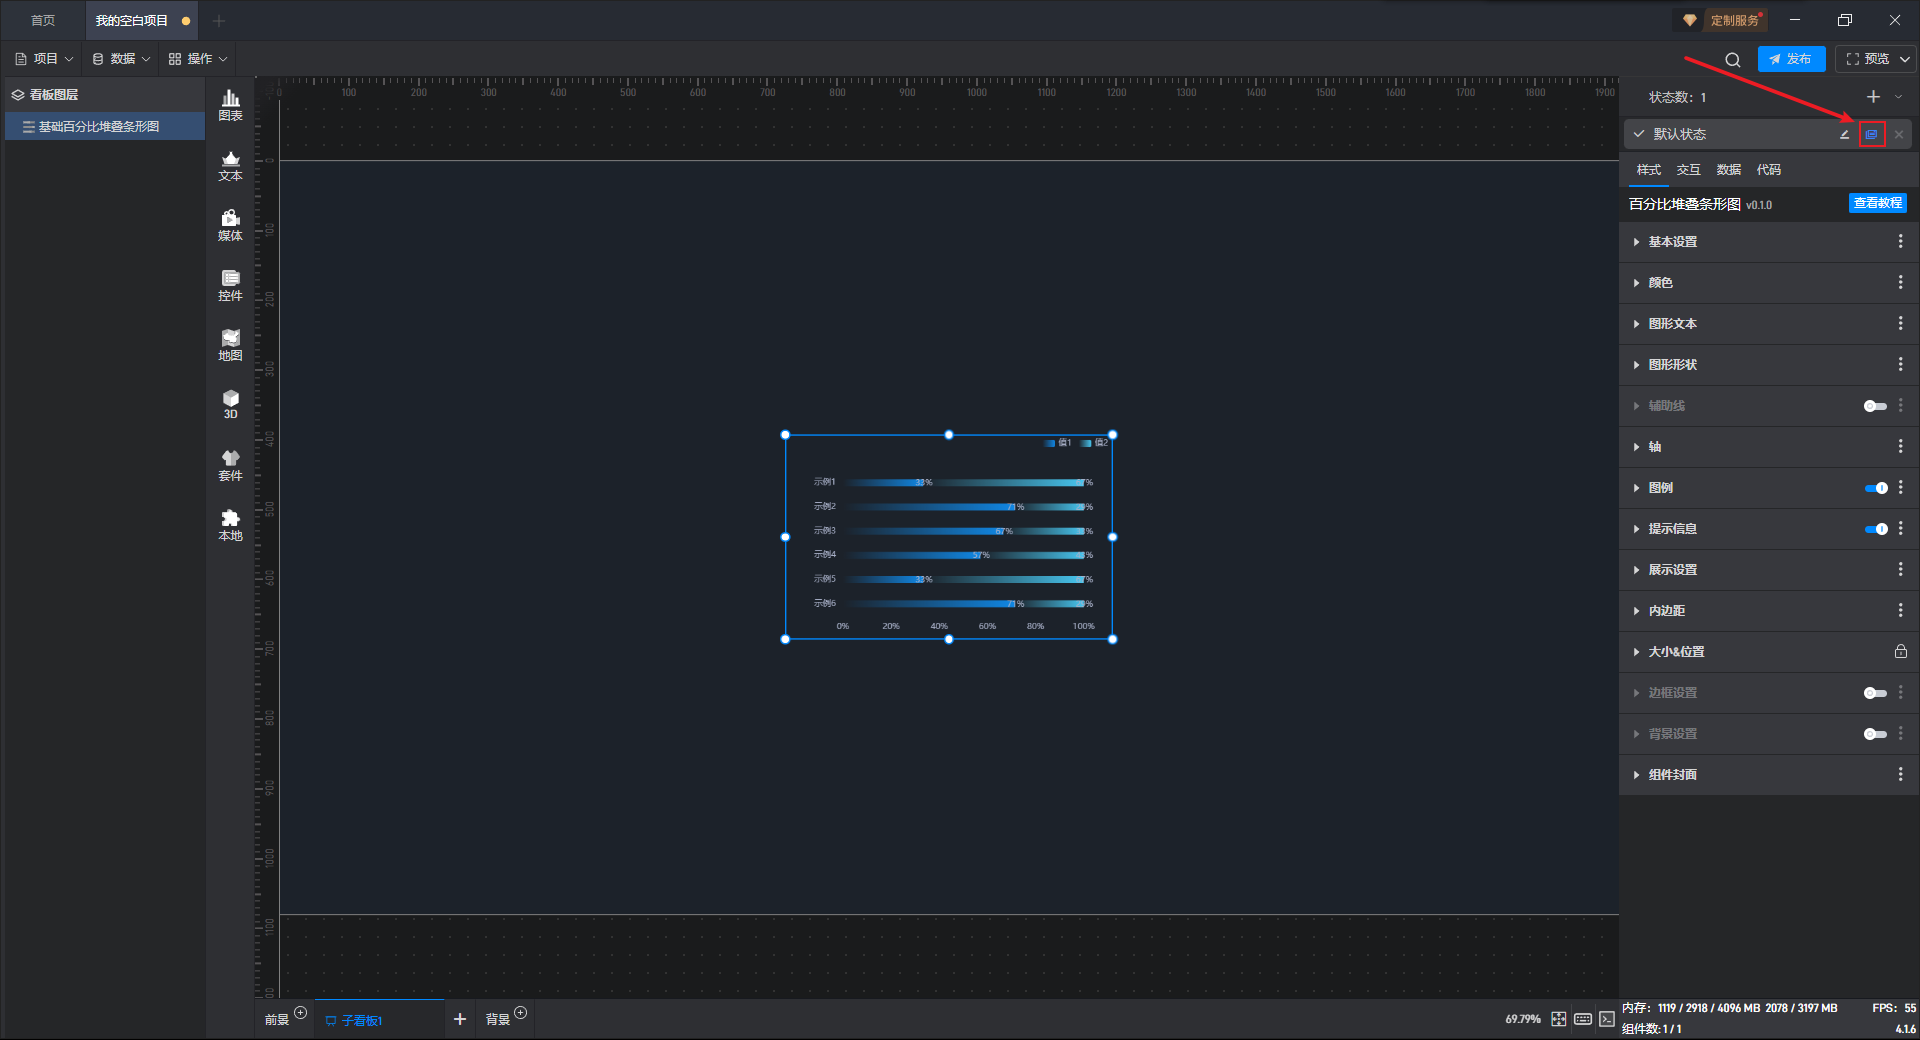Open the 控件 controls component library
Viewport: 1920px width, 1040px height.
[230, 285]
